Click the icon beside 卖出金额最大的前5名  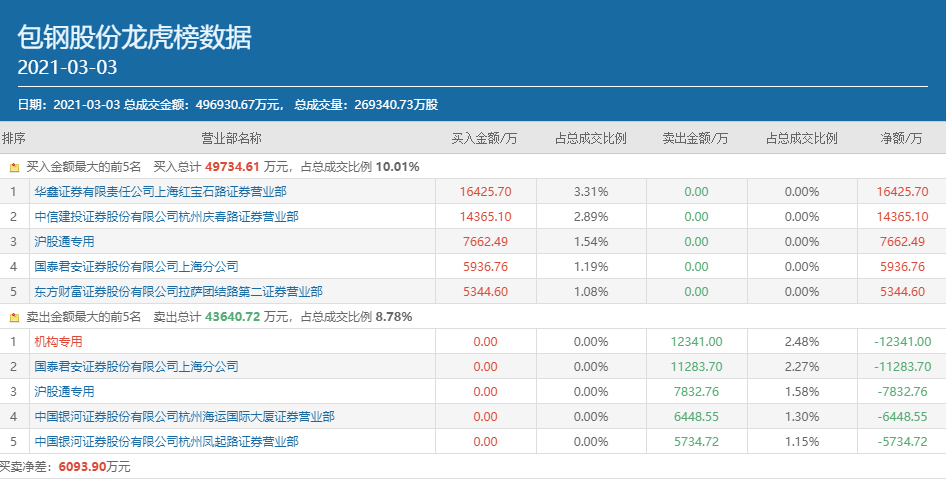(x=14, y=317)
